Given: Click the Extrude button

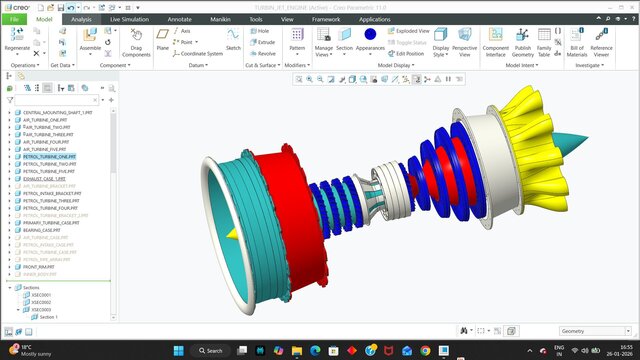Looking at the screenshot, I should point(262,42).
